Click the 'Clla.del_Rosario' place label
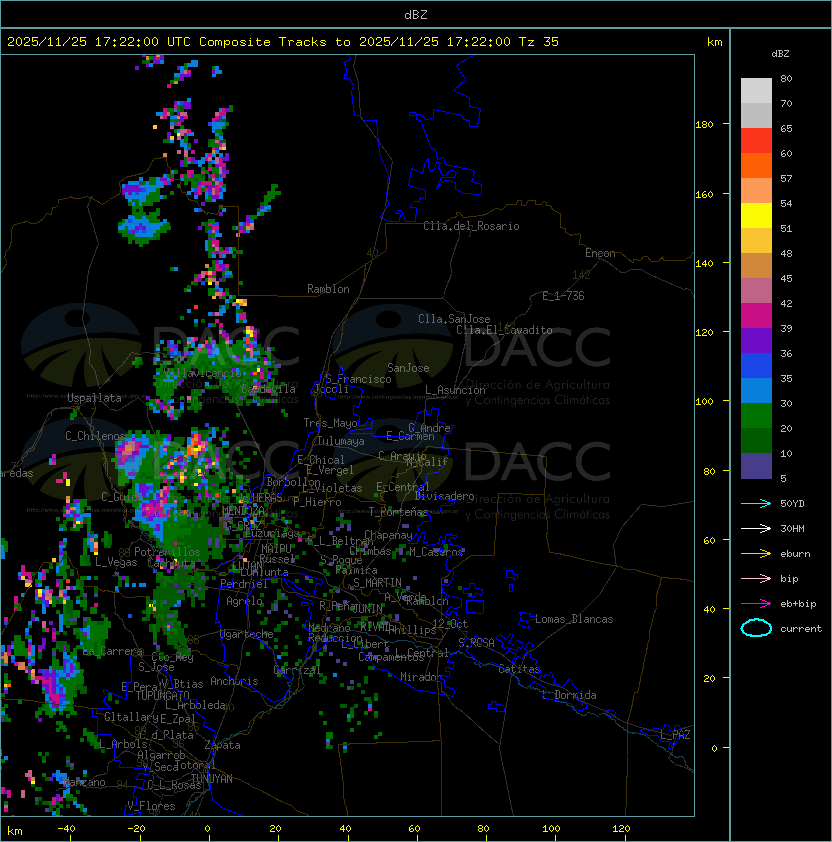 [471, 226]
